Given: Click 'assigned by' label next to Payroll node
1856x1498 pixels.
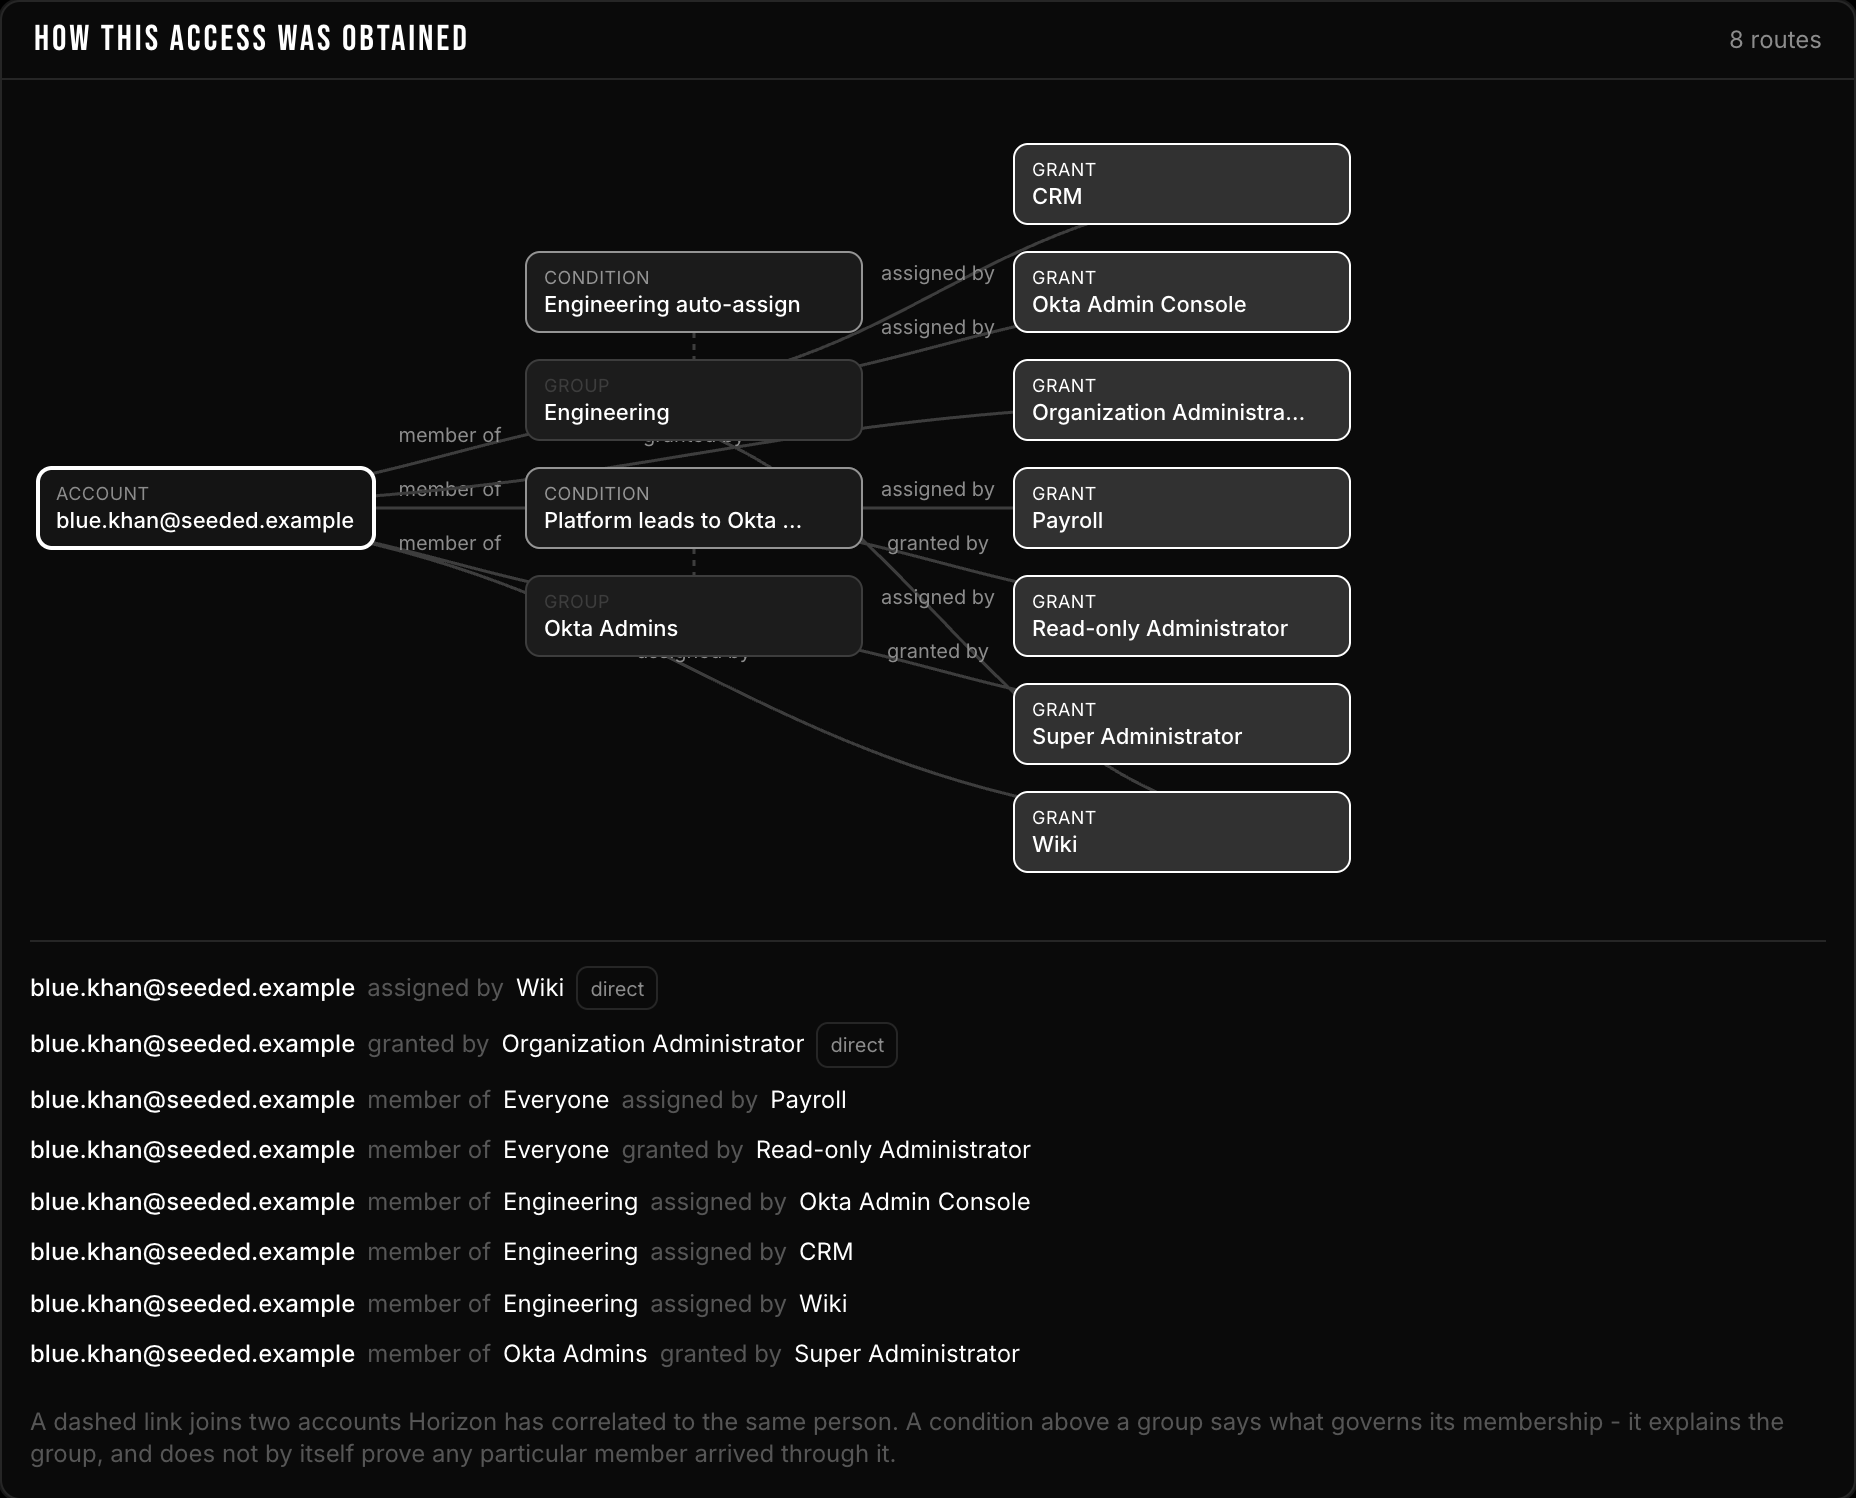Looking at the screenshot, I should (937, 489).
